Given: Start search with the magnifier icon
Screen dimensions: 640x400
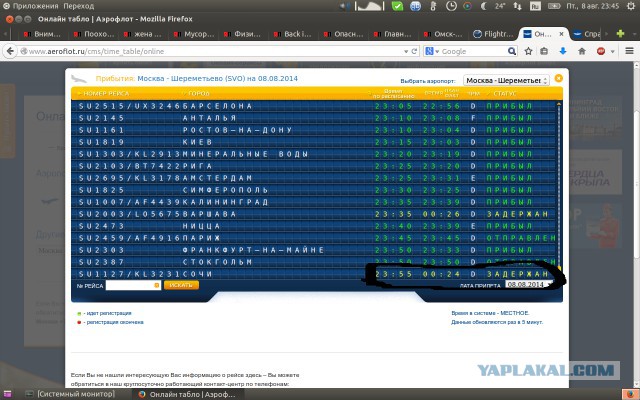Looking at the screenshot, I should tap(511, 51).
